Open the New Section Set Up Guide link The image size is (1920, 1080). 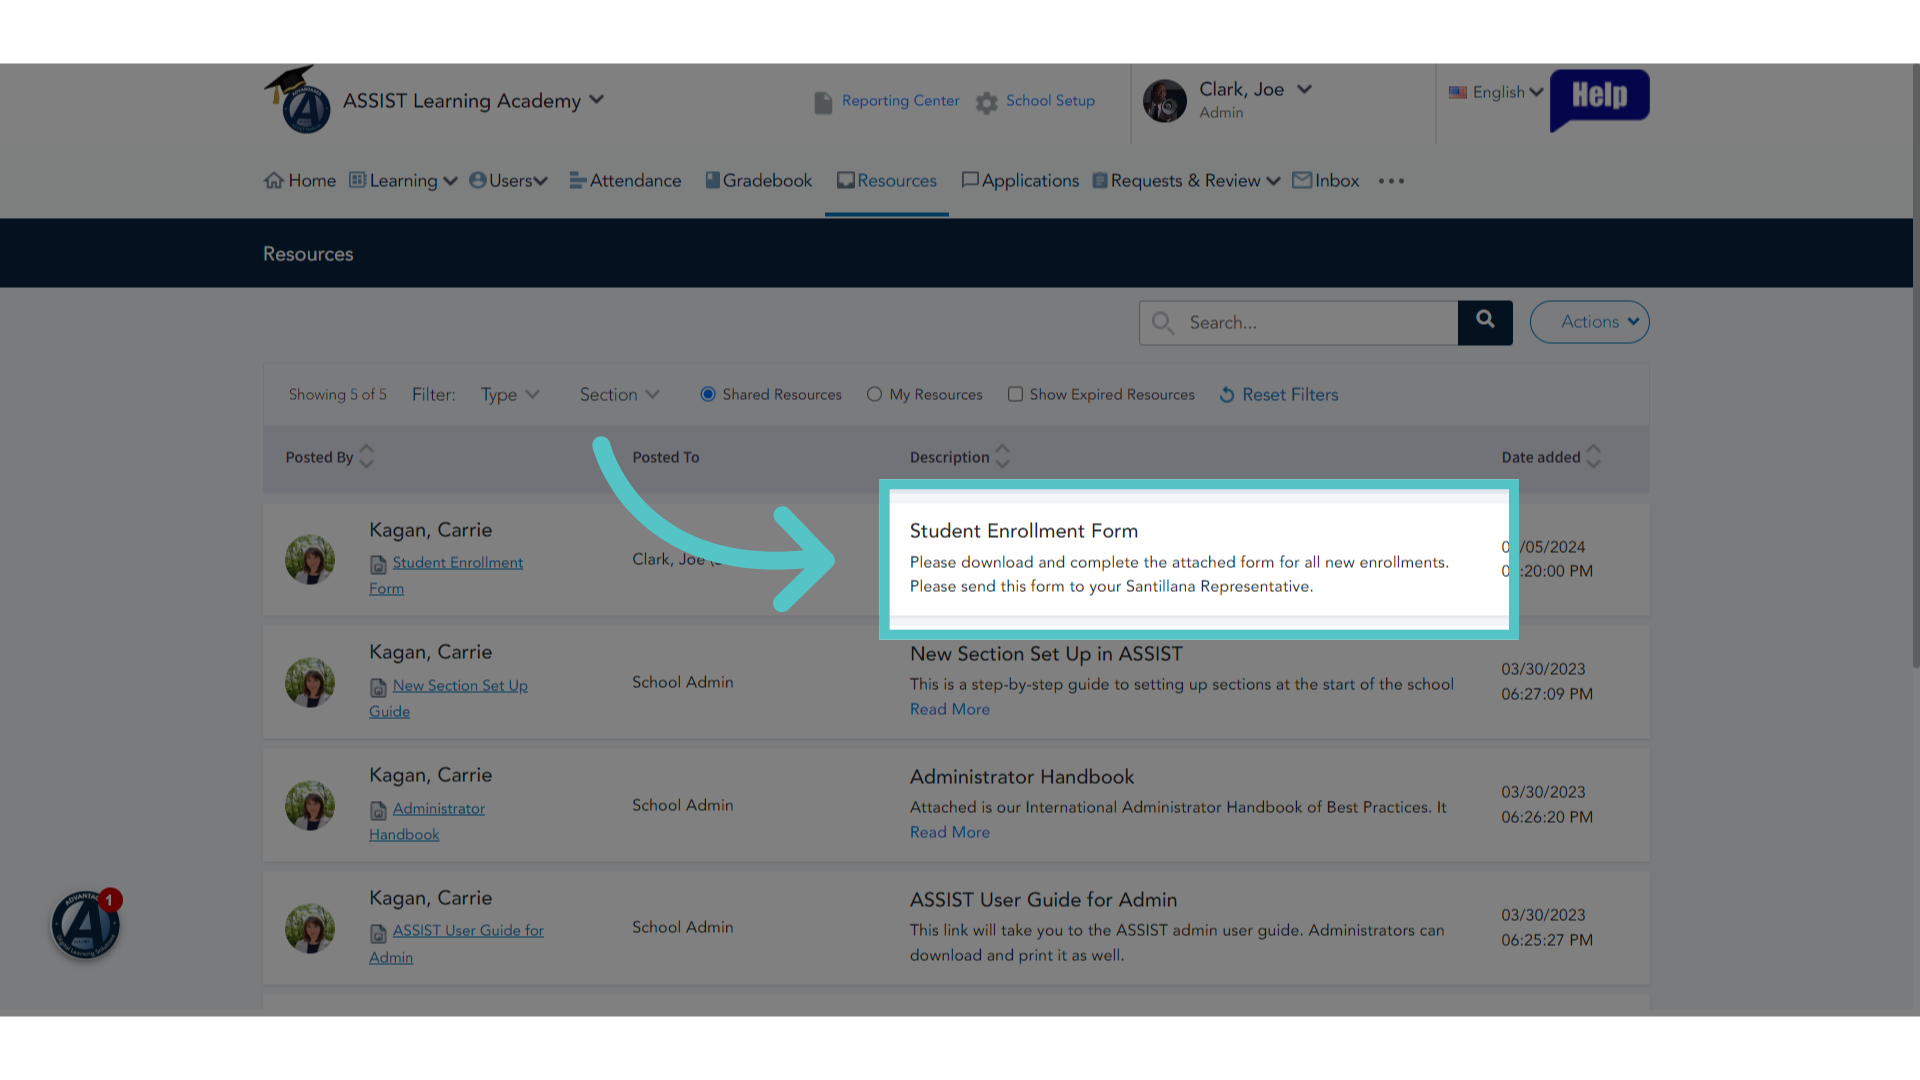click(449, 698)
